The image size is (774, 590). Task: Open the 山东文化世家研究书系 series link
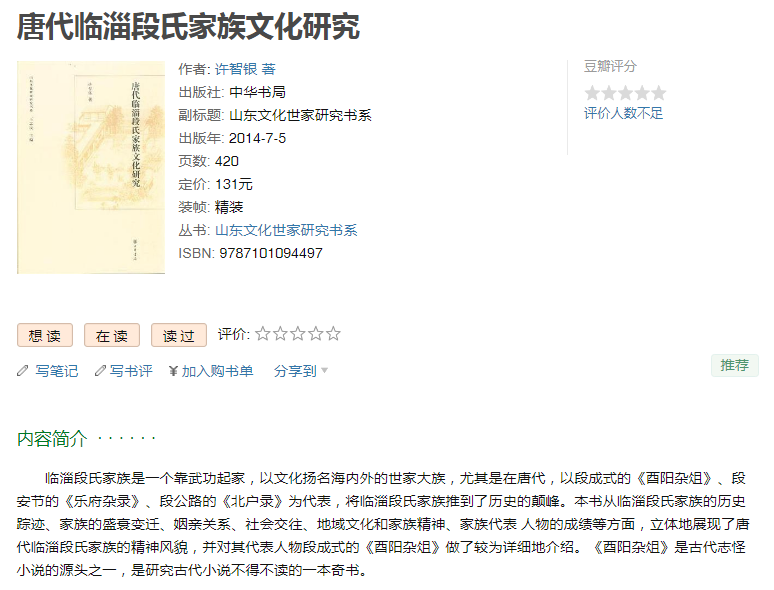pos(286,230)
